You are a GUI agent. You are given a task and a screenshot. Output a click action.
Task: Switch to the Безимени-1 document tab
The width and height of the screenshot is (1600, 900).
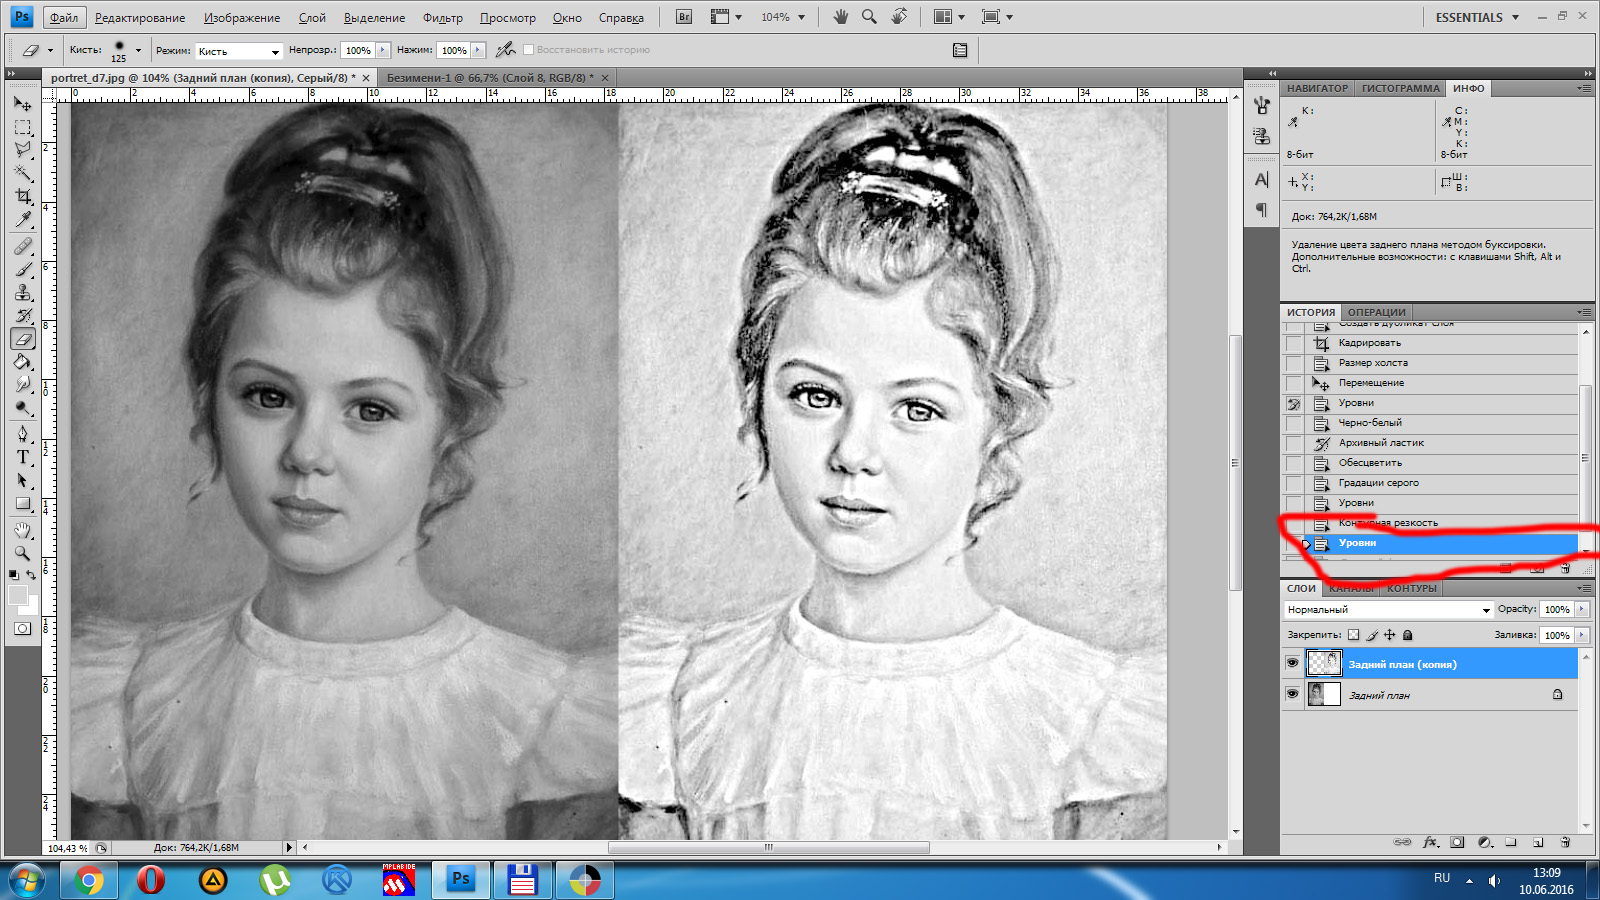tap(489, 77)
